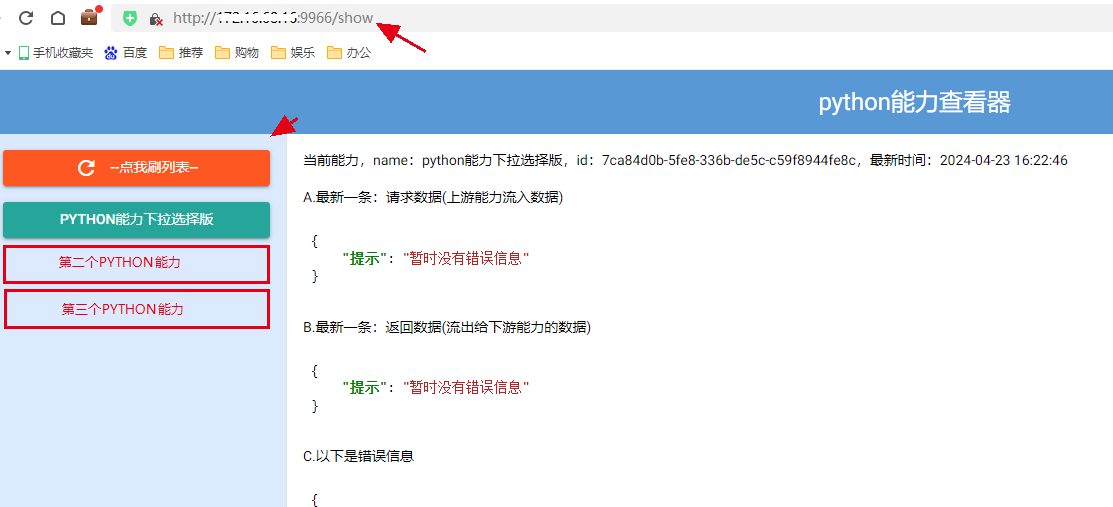Click the green shield security icon

pos(130,18)
